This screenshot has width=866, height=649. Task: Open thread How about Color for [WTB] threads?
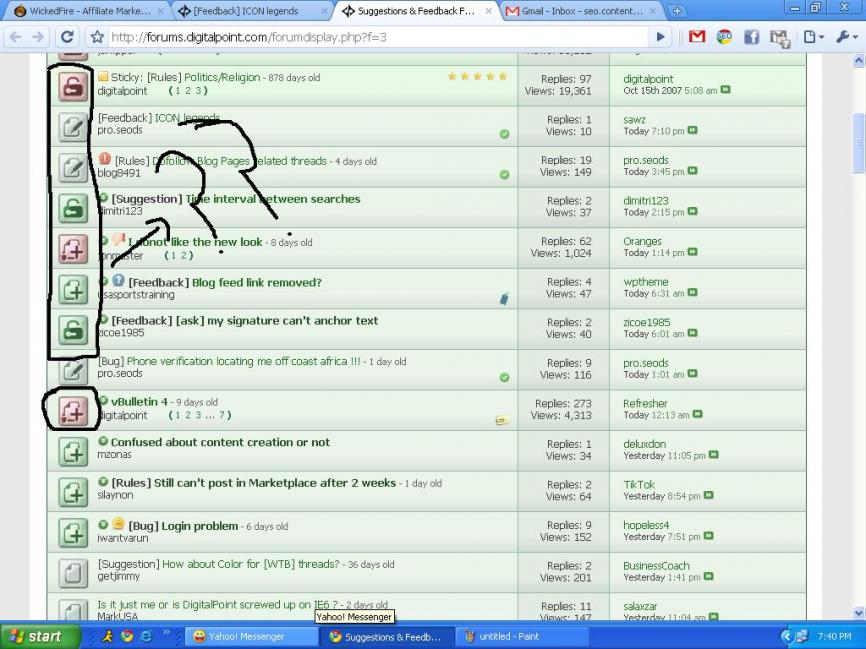click(251, 564)
